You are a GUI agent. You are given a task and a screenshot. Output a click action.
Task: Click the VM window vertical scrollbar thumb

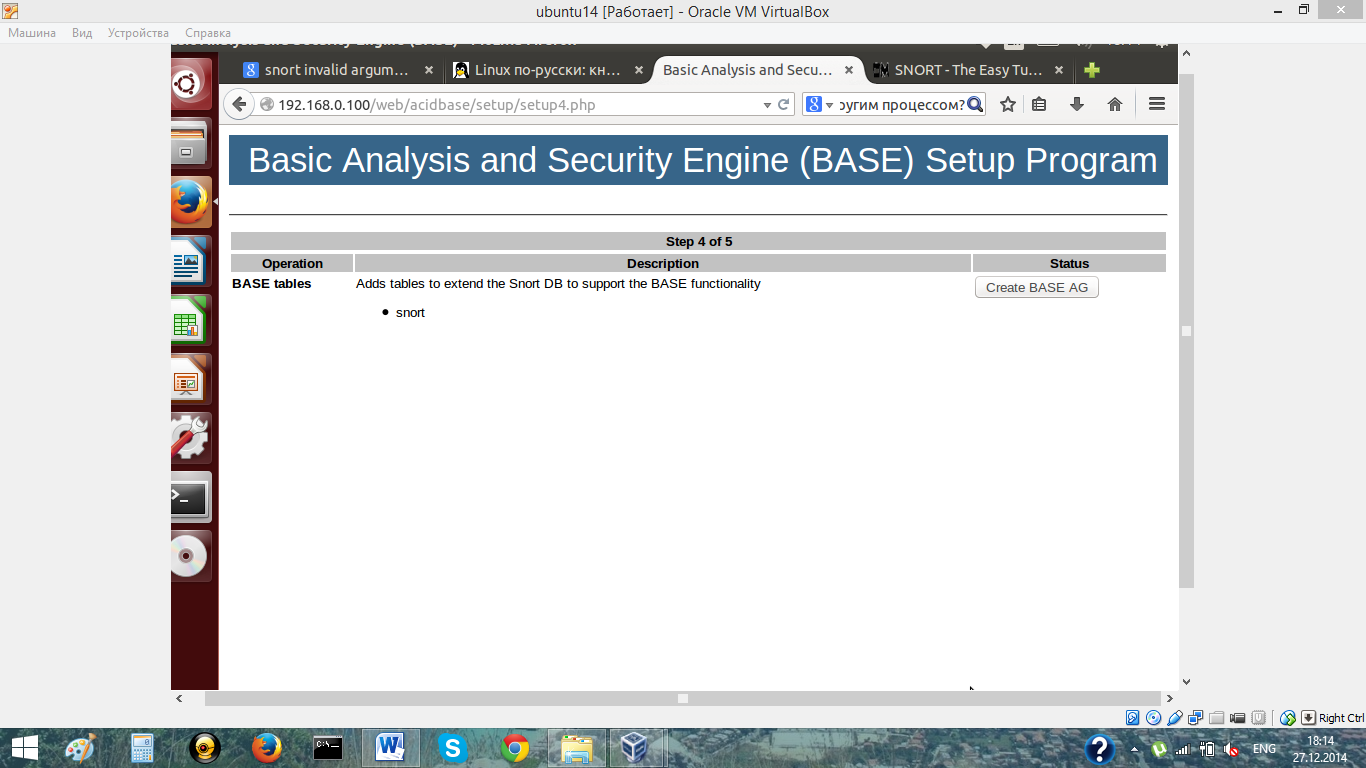click(x=1187, y=330)
